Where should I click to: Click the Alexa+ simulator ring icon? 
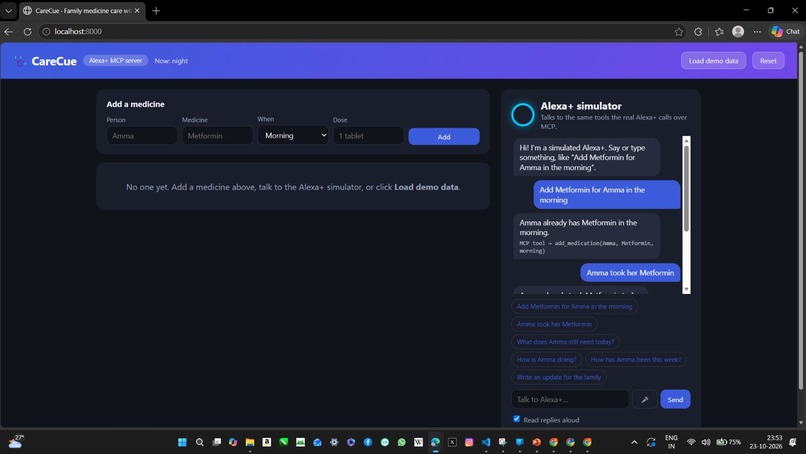pos(522,115)
